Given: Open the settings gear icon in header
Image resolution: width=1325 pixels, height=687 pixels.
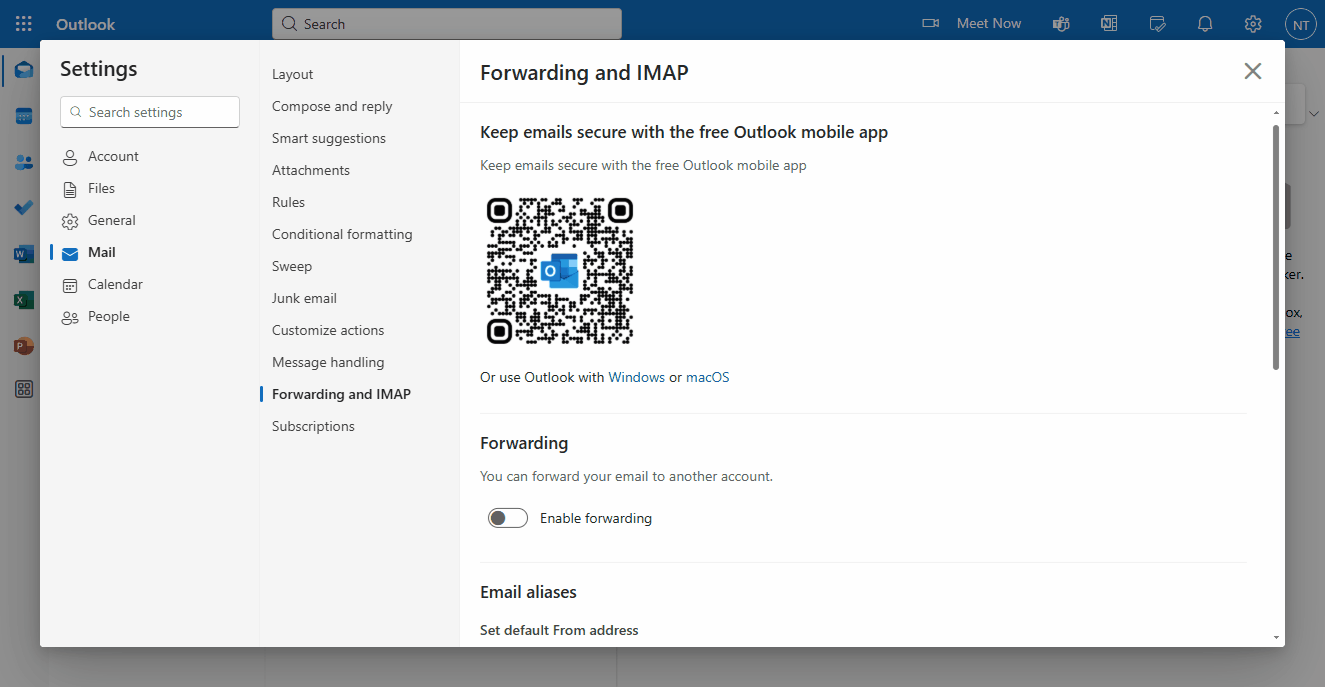Looking at the screenshot, I should click(x=1253, y=23).
